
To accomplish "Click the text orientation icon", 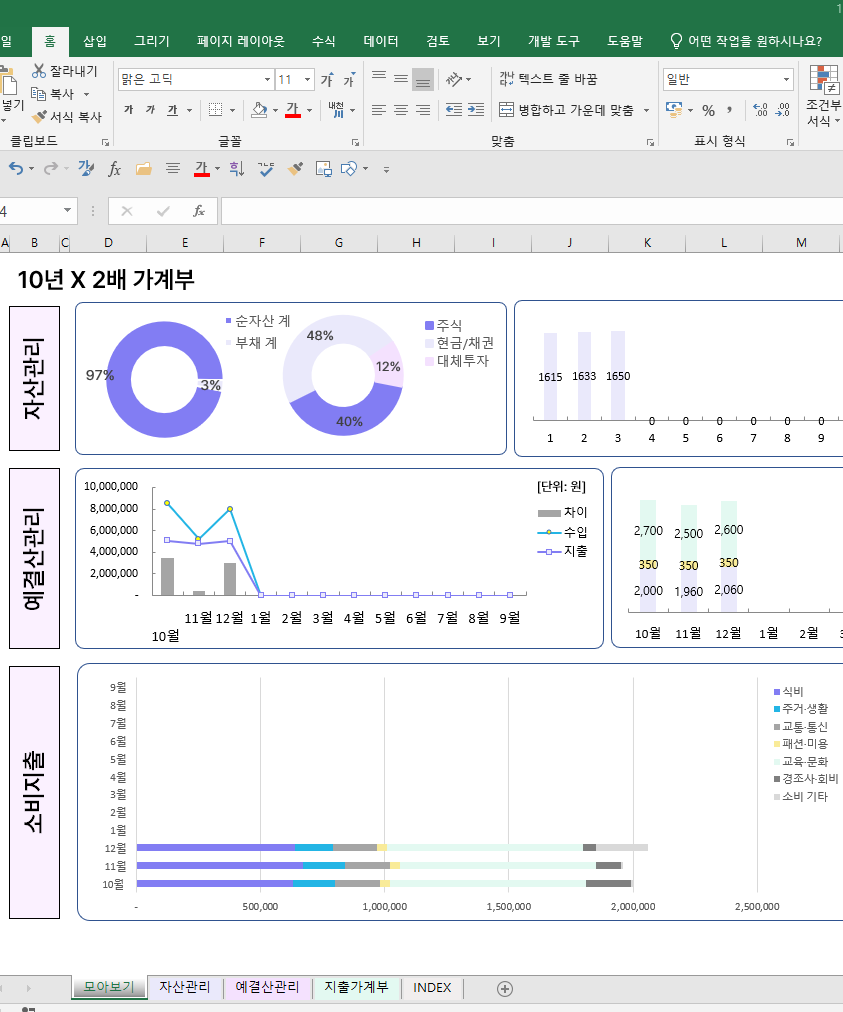I will click(454, 79).
